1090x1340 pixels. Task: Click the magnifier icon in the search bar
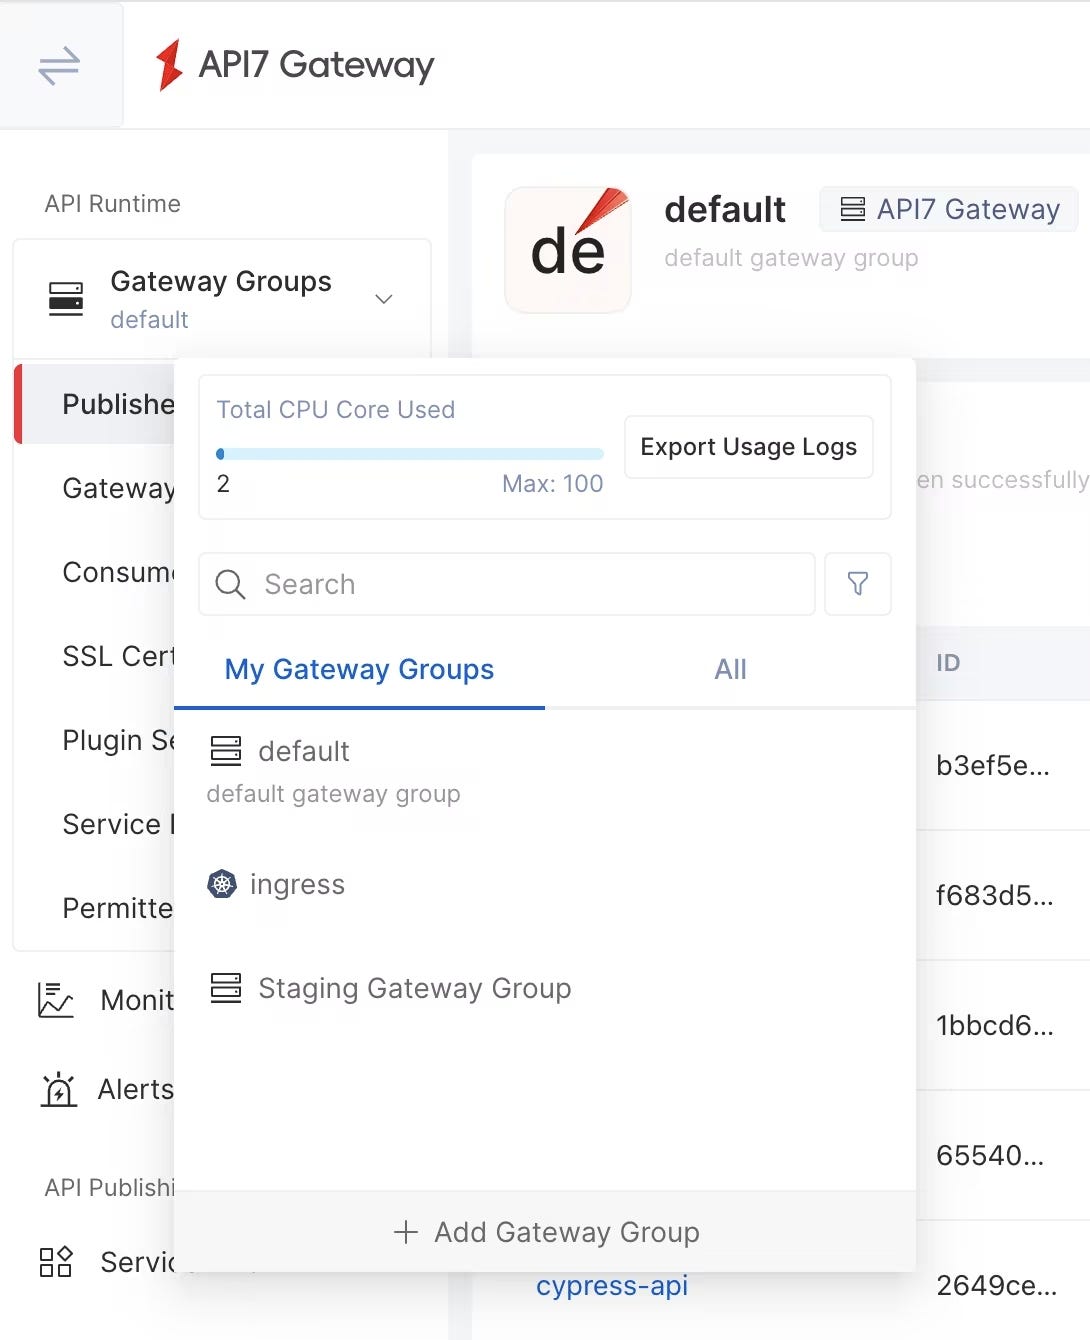pyautogui.click(x=230, y=585)
